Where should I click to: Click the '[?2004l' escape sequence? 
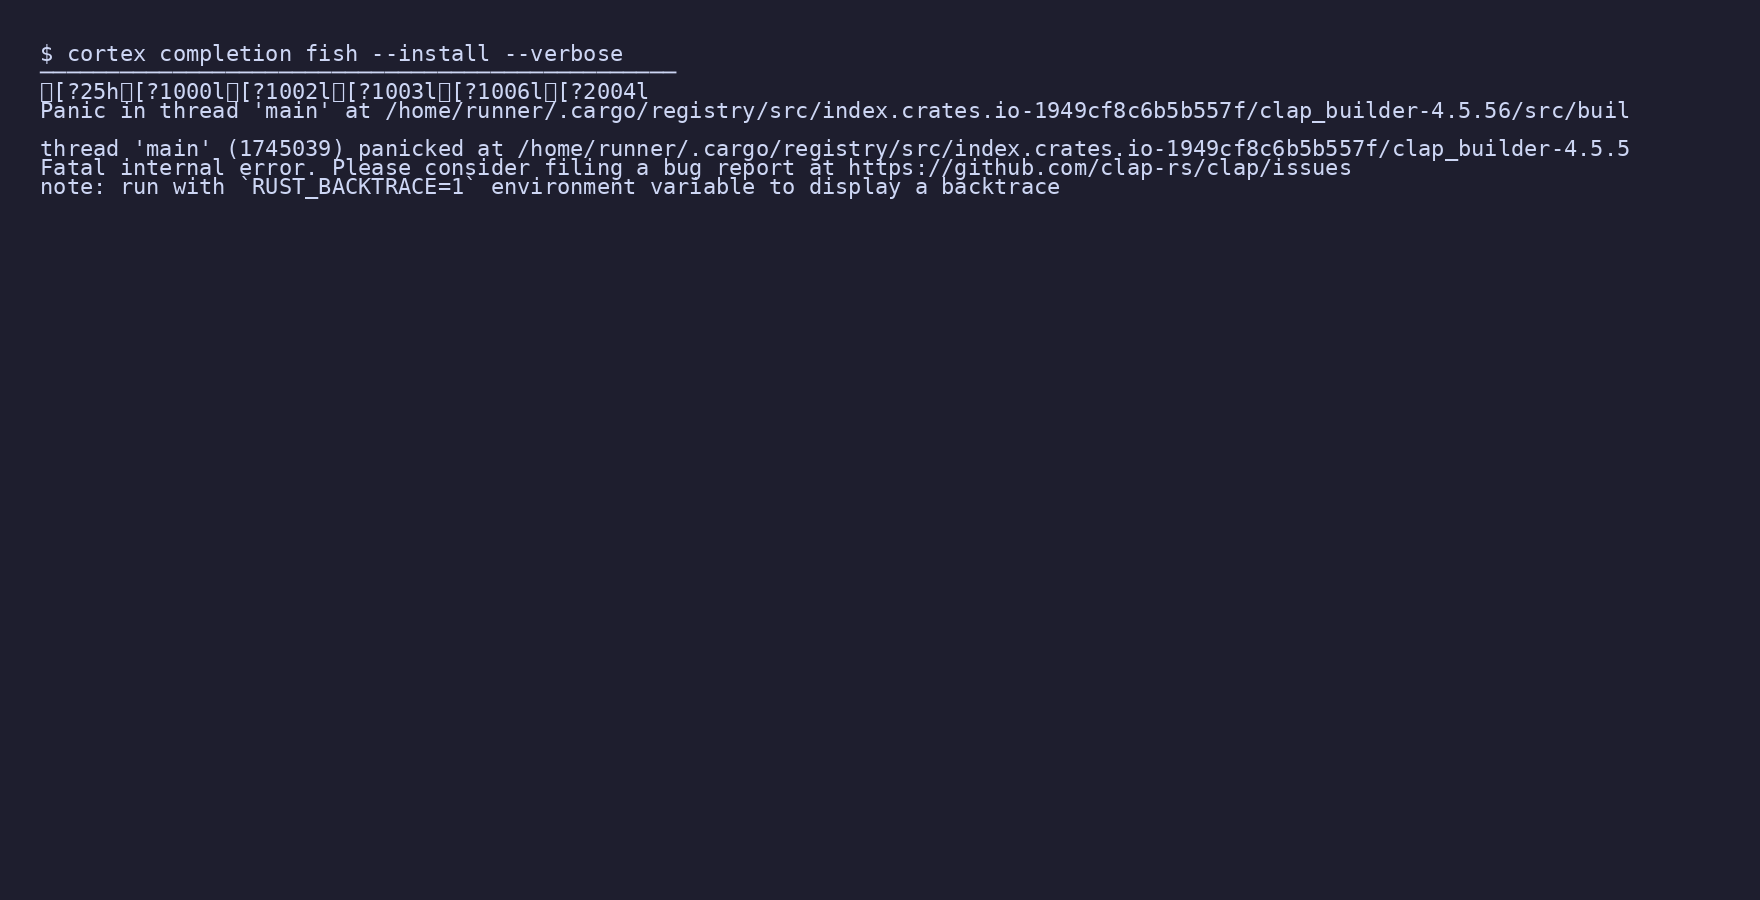pyautogui.click(x=603, y=92)
